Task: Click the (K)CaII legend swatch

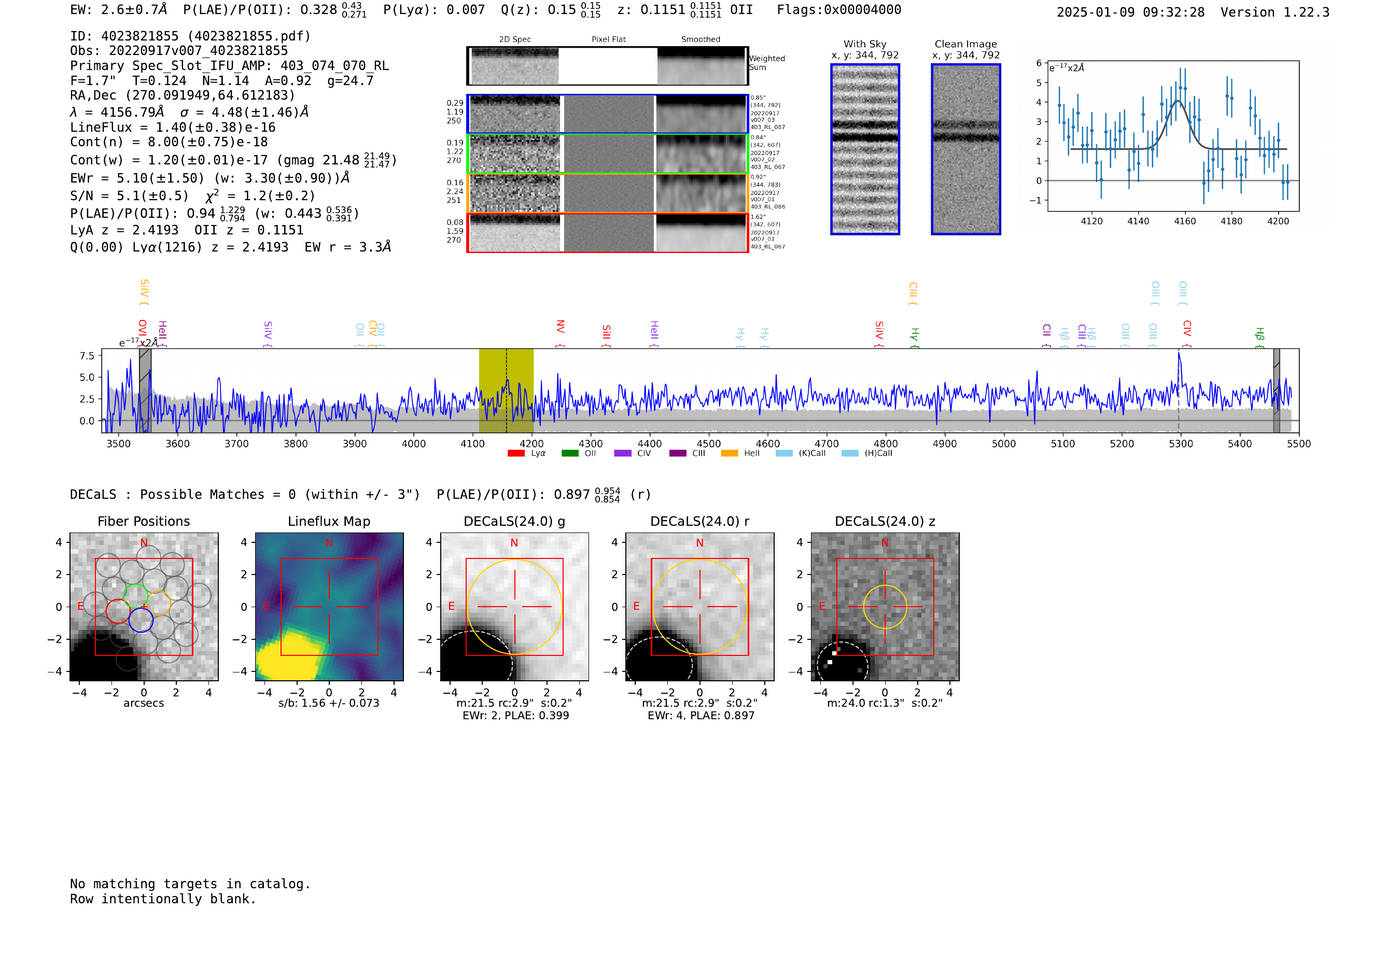Action: tap(783, 454)
